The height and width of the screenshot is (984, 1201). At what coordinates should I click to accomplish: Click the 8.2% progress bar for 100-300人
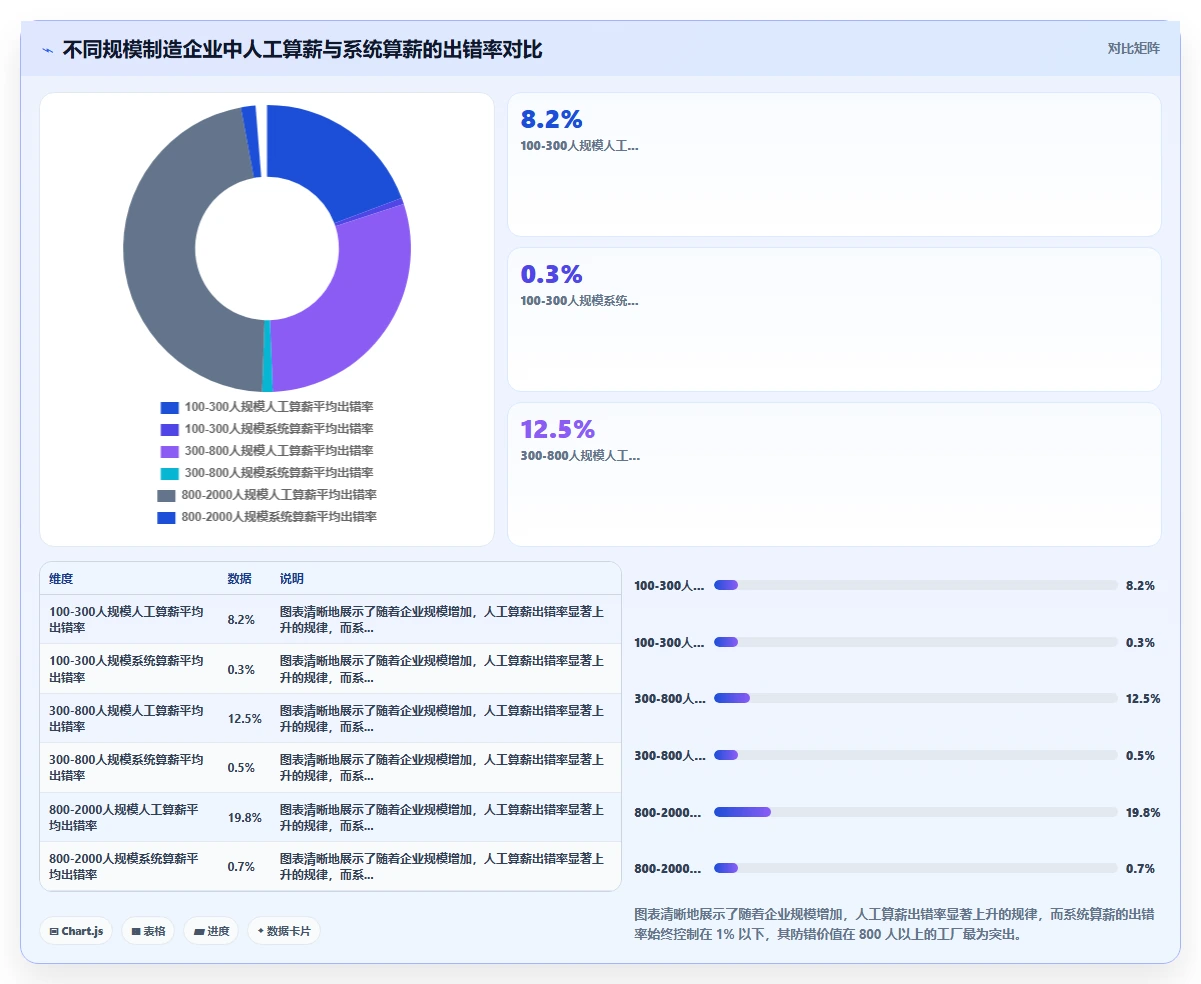[x=915, y=585]
